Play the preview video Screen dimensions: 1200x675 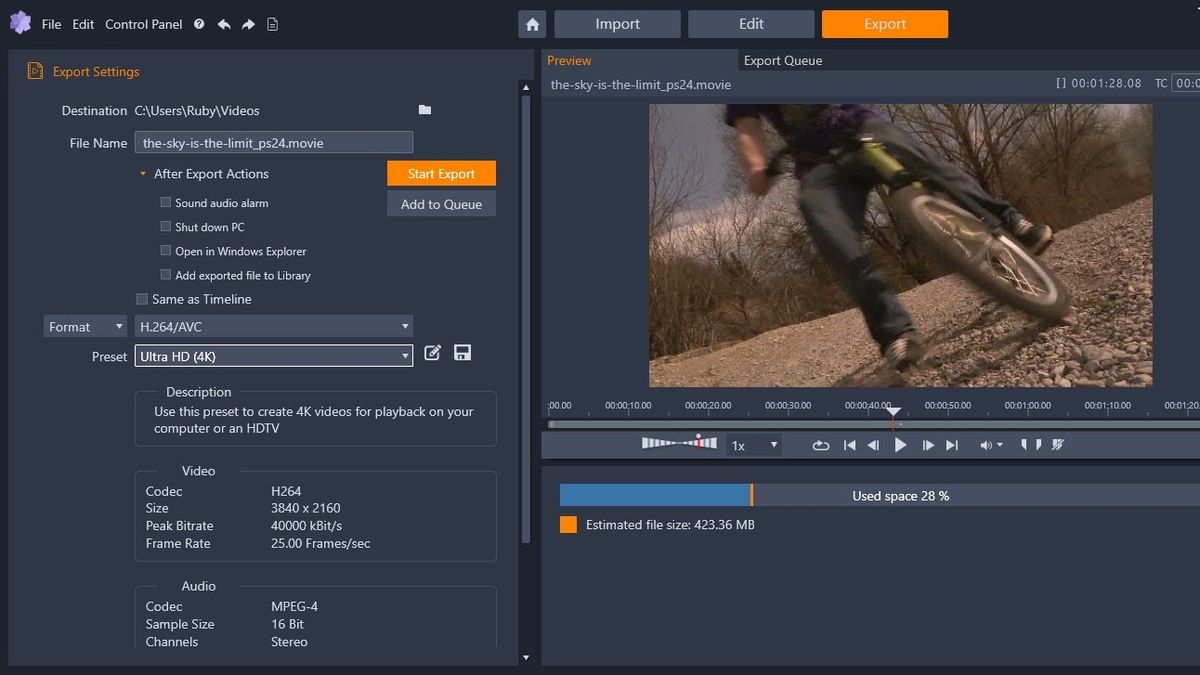900,444
